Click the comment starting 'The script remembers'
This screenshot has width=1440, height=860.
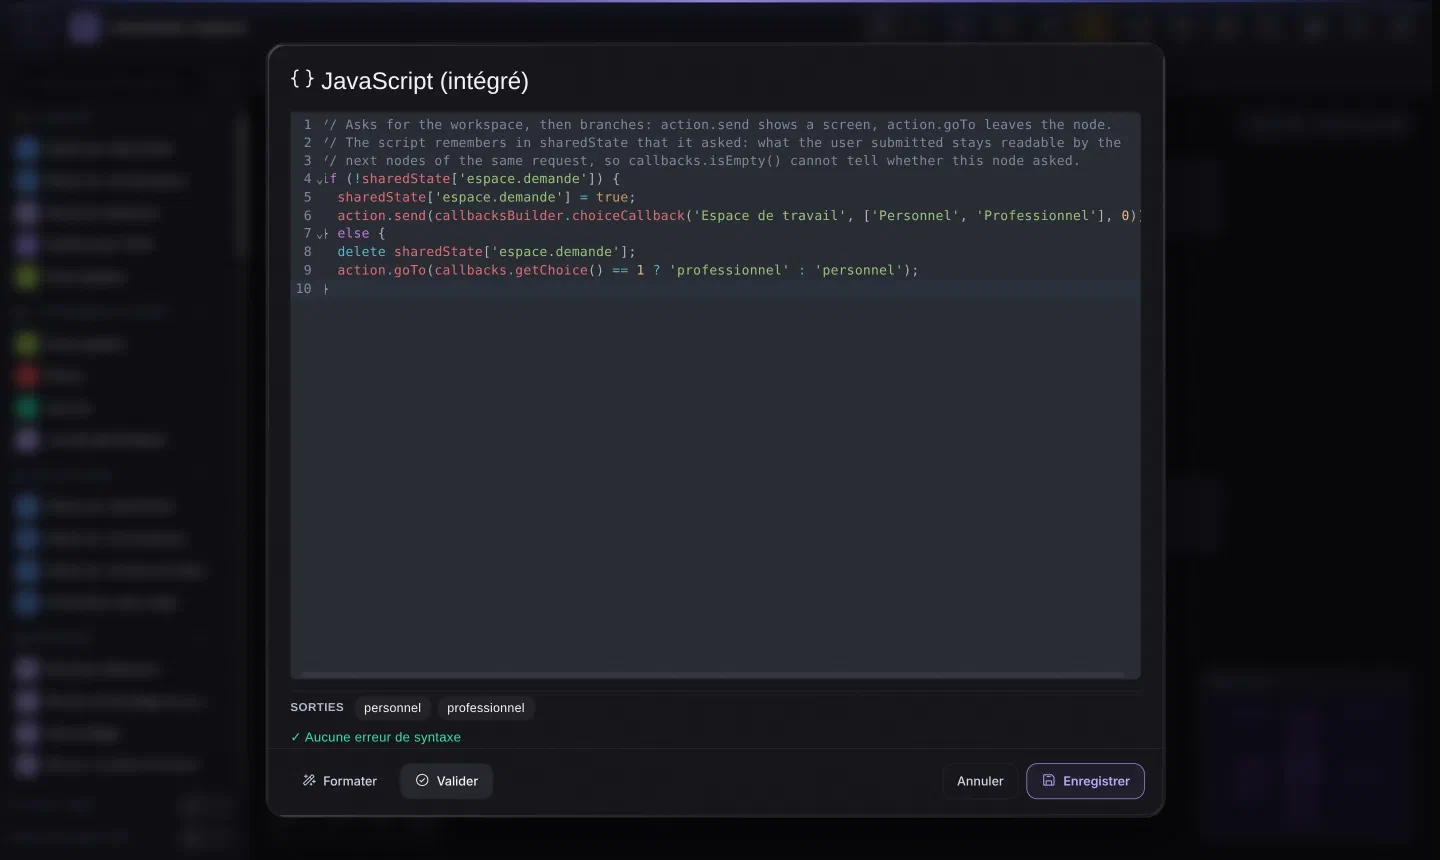coord(722,143)
